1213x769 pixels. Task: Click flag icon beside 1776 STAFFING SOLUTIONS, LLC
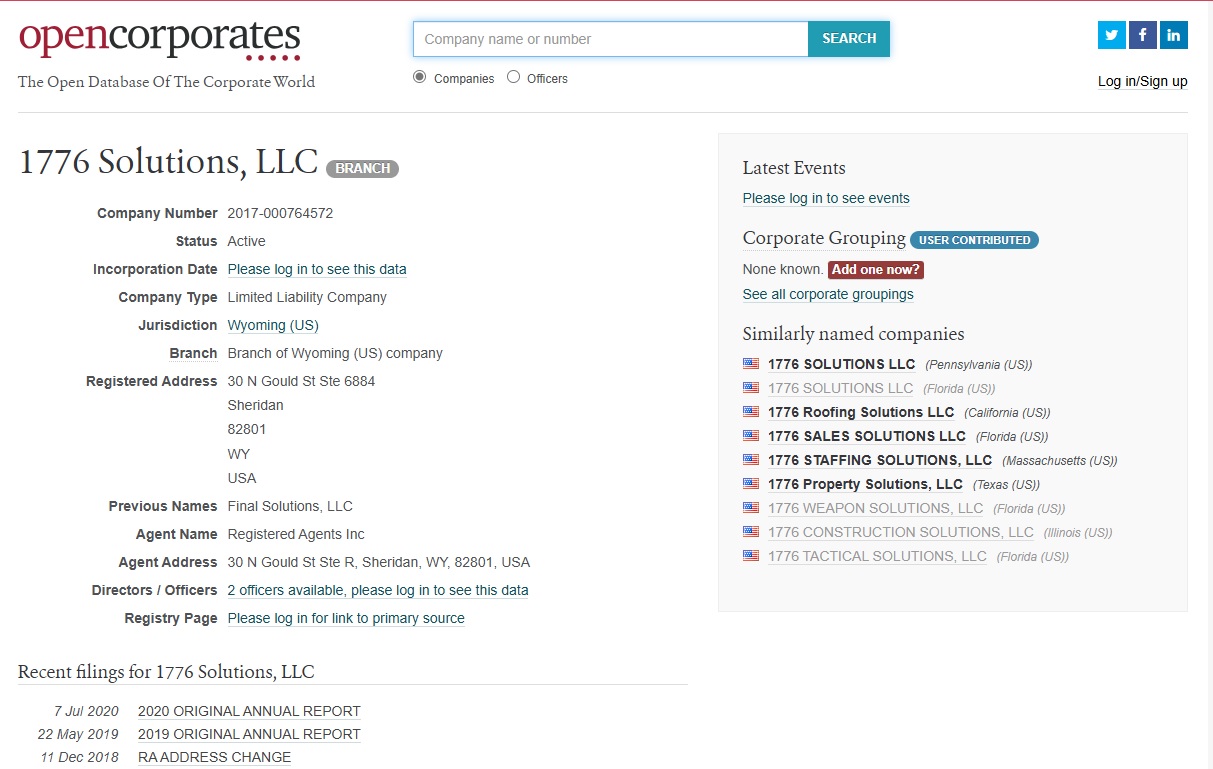(x=751, y=460)
